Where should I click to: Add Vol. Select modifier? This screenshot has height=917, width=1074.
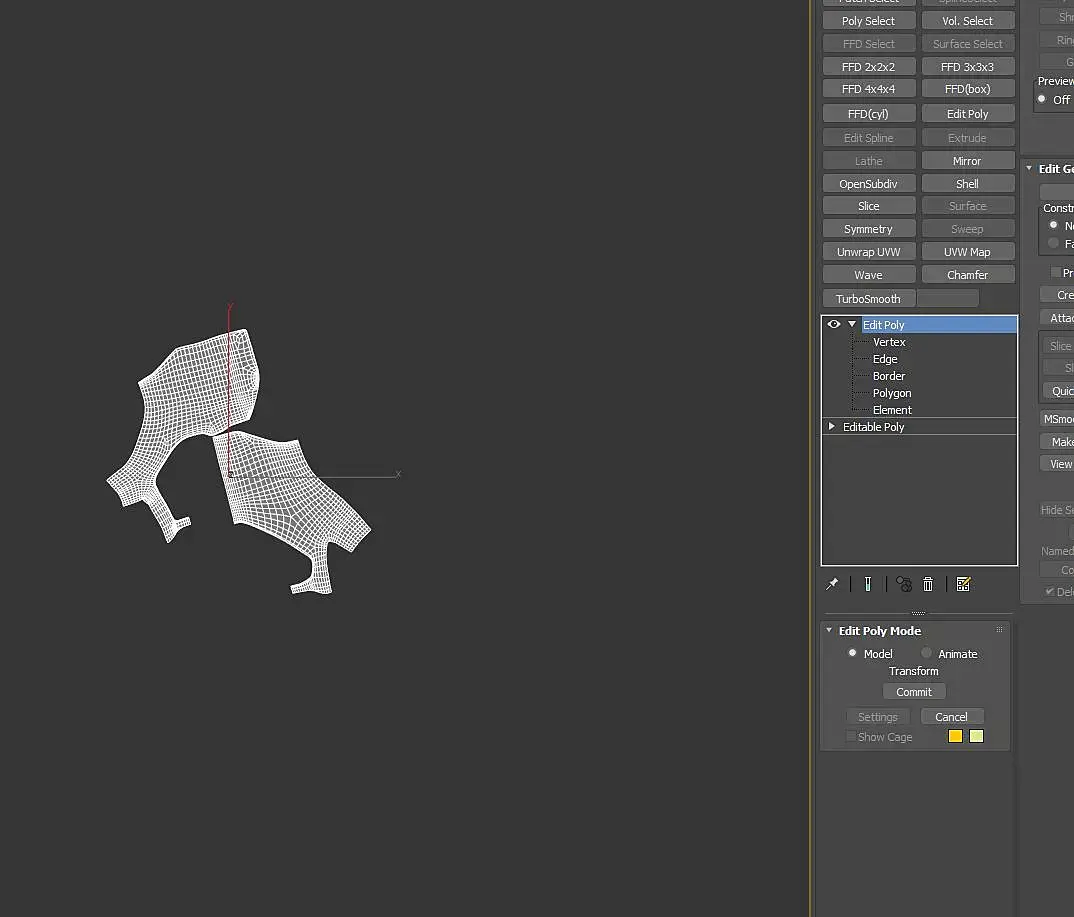(968, 21)
